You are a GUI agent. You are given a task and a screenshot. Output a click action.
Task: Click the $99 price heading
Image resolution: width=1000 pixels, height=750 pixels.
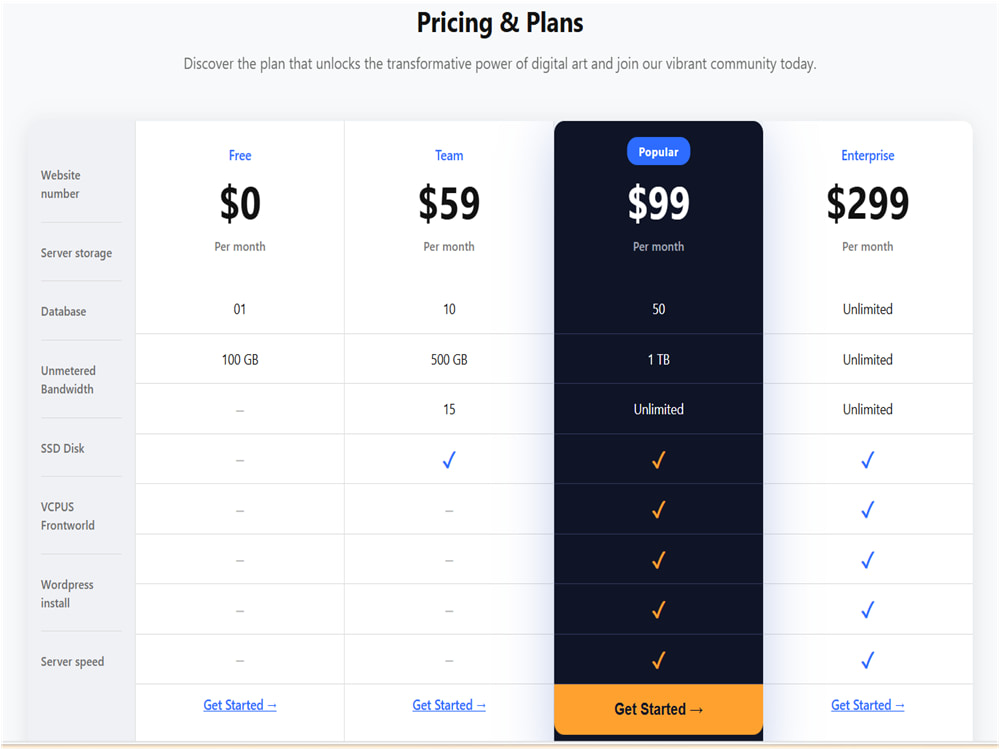[658, 203]
